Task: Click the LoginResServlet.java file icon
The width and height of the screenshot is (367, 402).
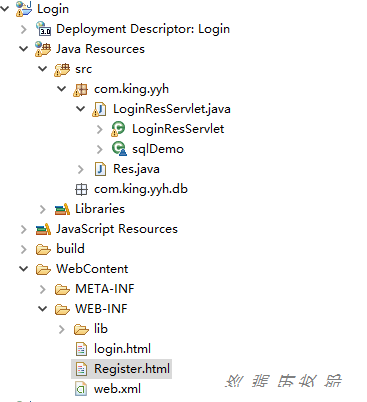Action: point(100,109)
